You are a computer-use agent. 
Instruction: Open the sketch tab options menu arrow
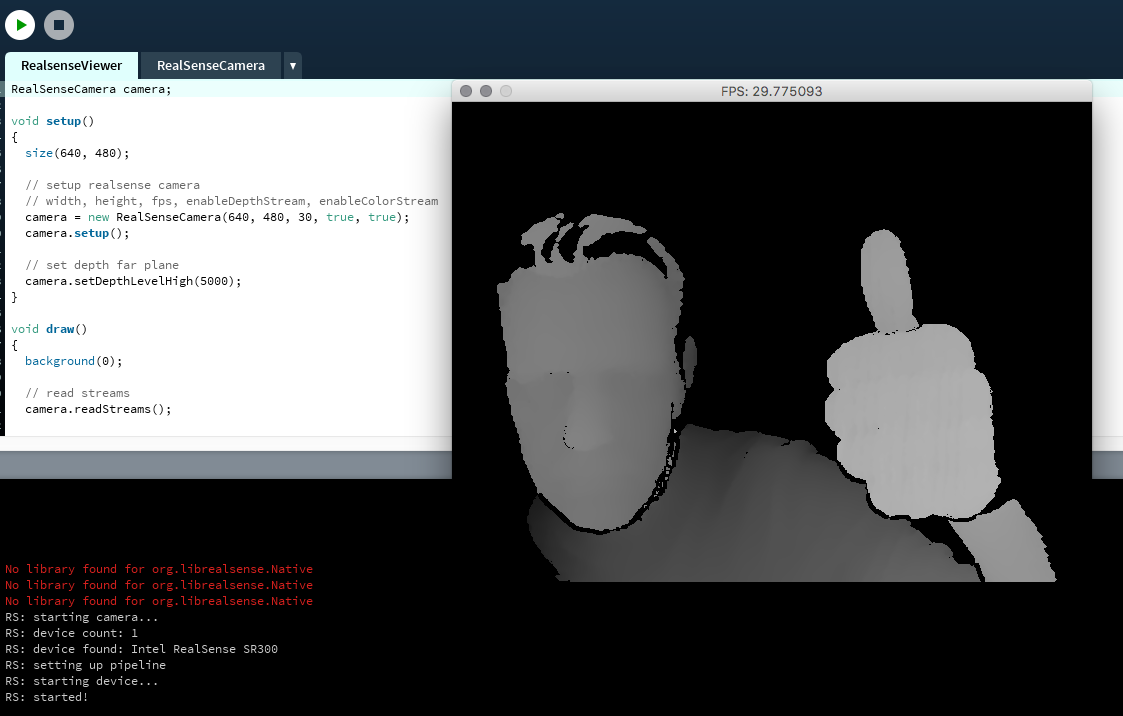tap(292, 65)
